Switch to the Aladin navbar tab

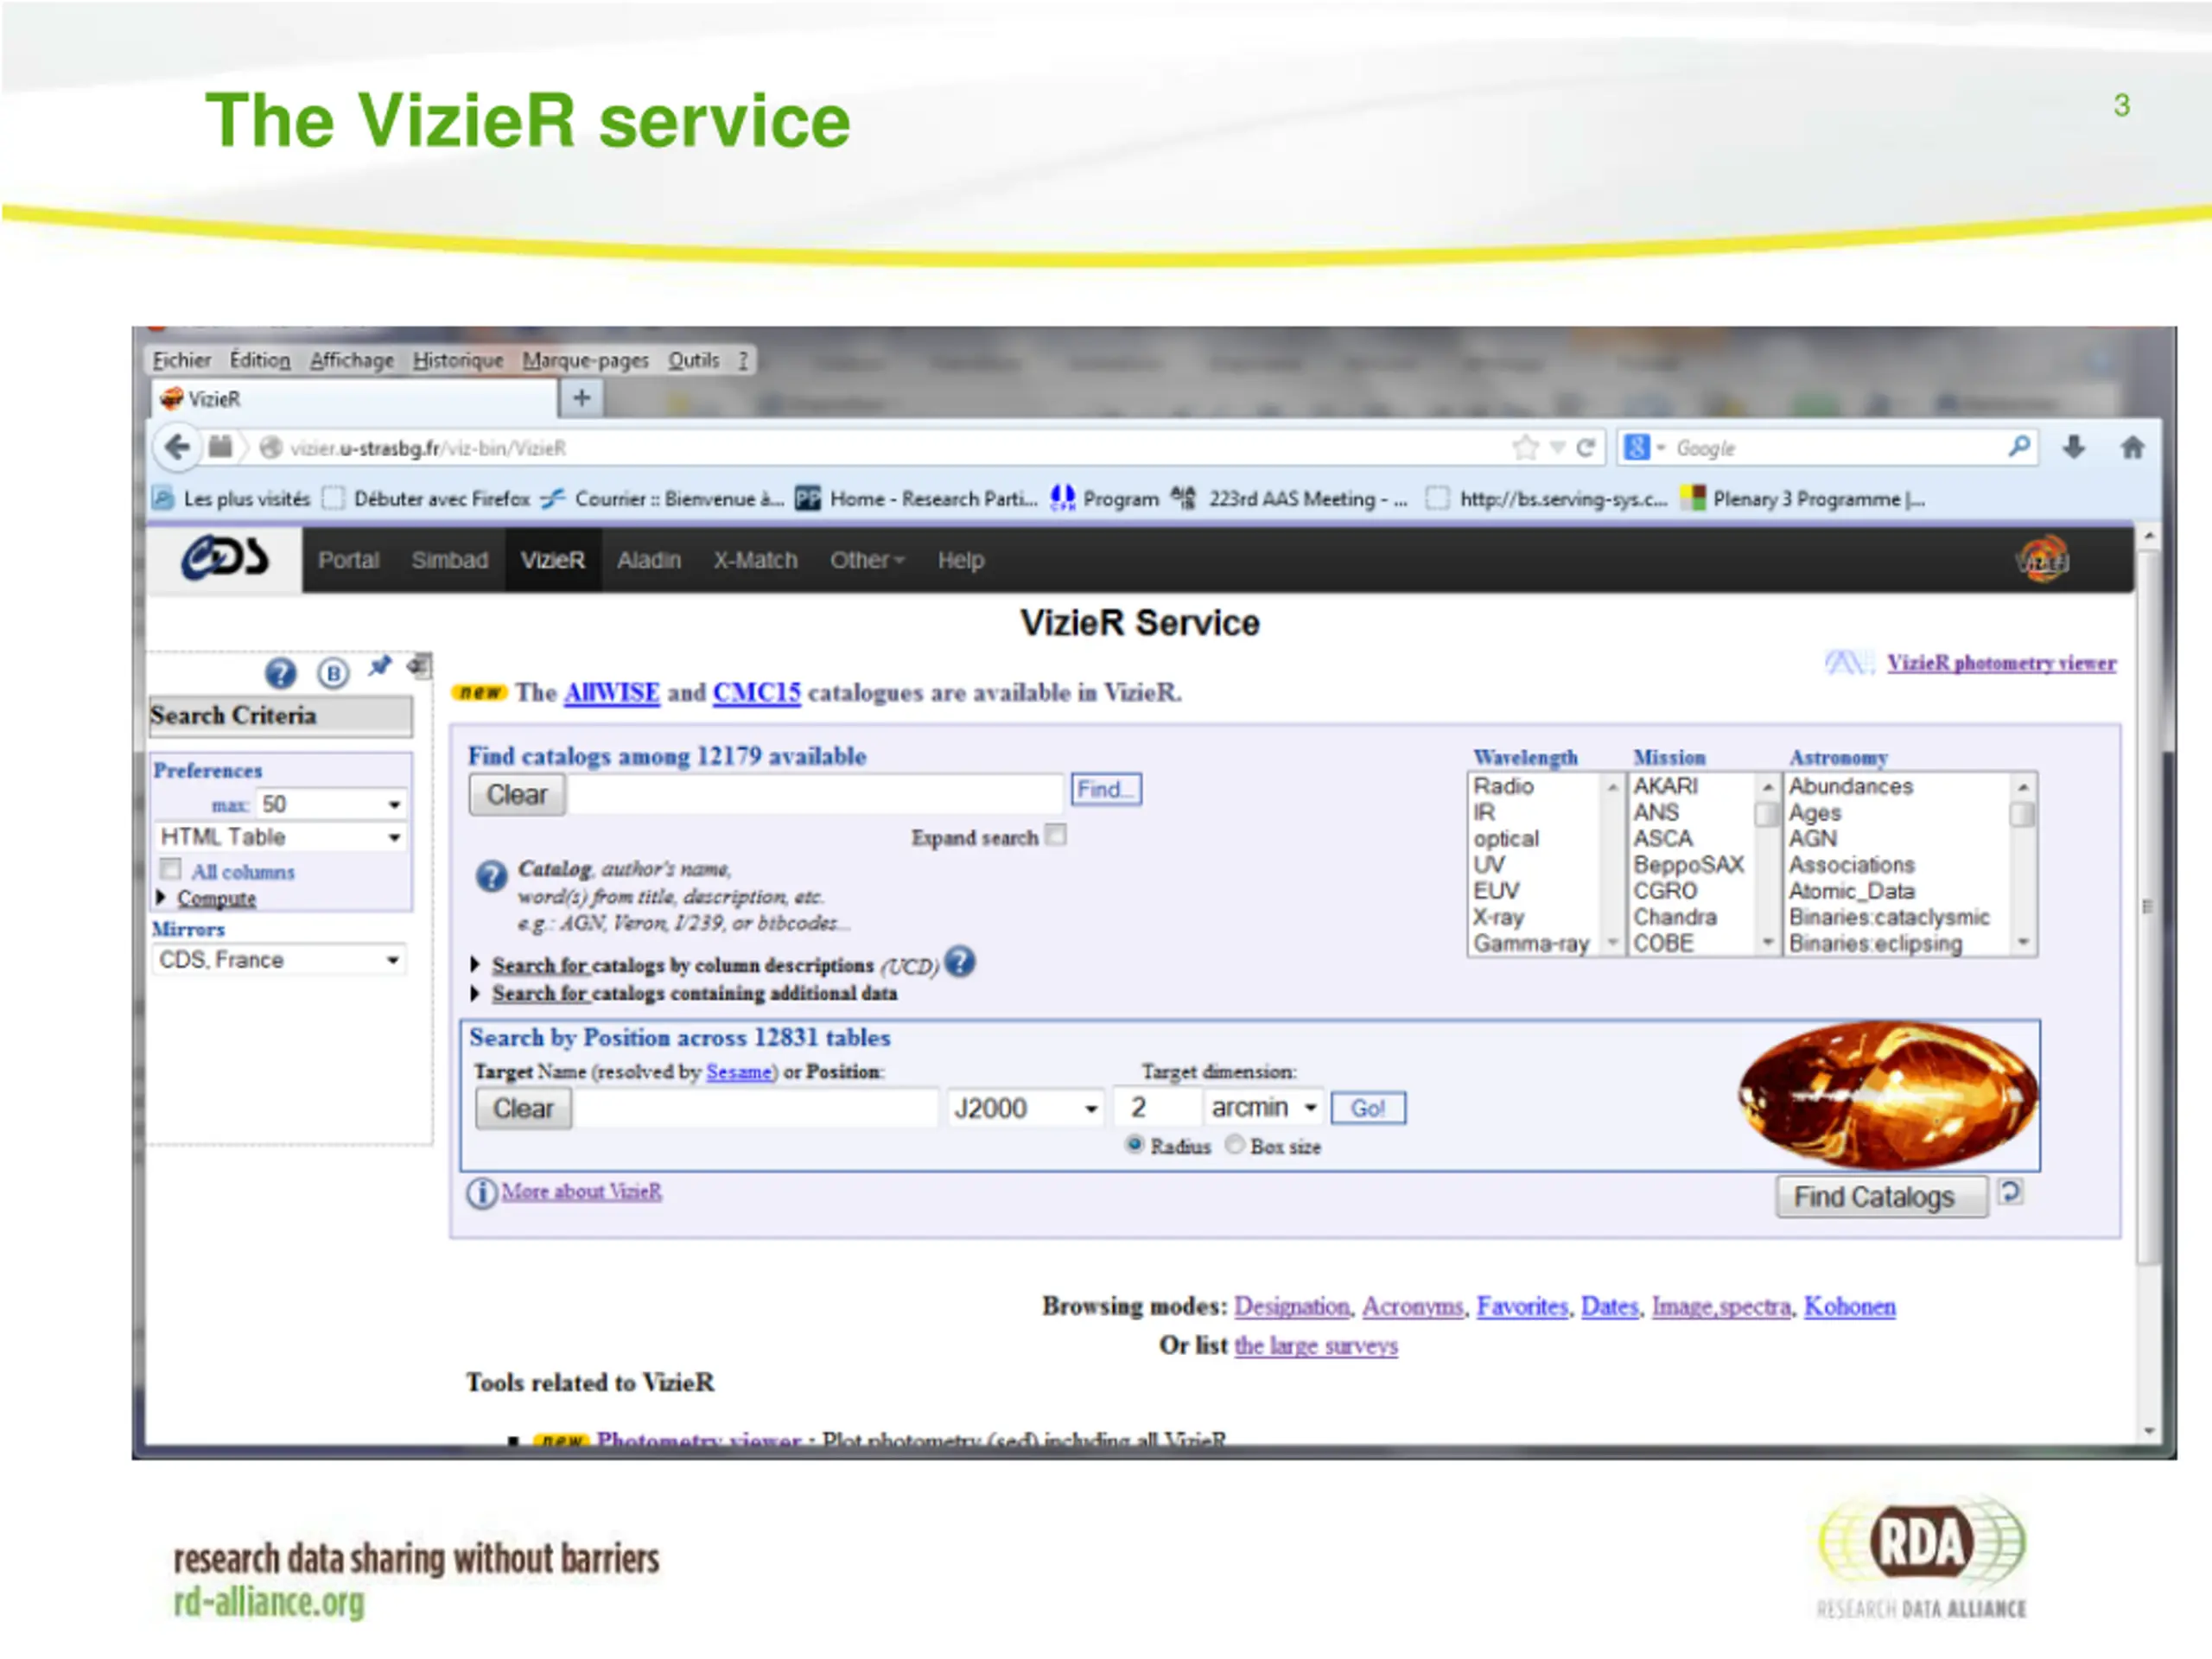pos(648,560)
